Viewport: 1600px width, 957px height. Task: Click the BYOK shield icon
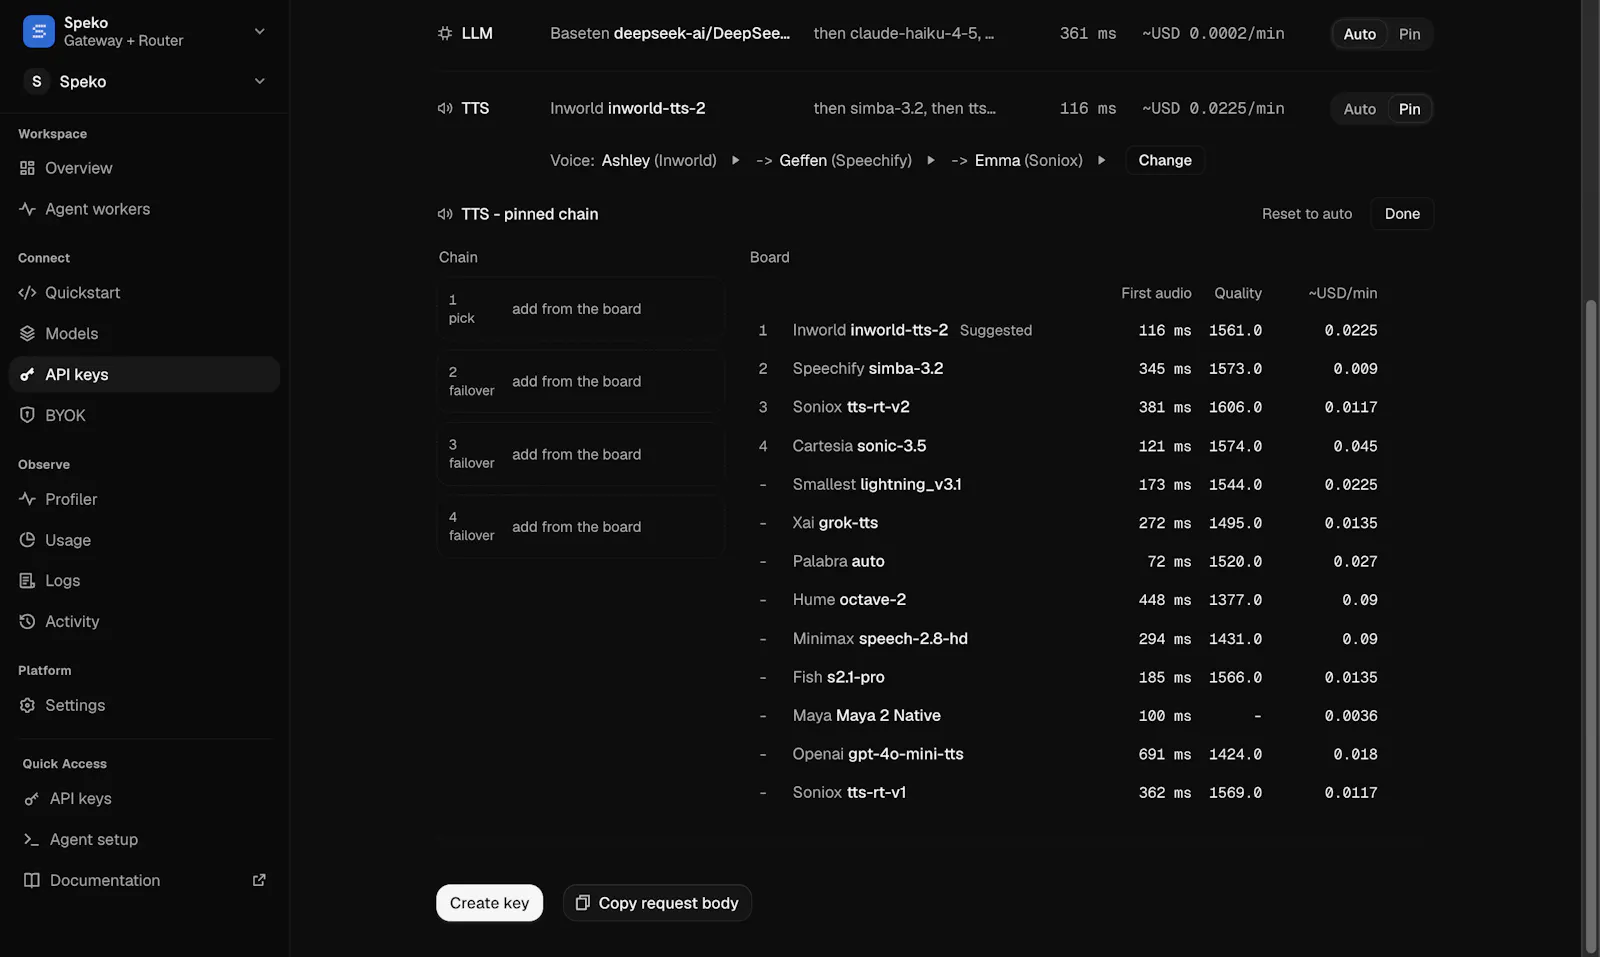coord(27,415)
